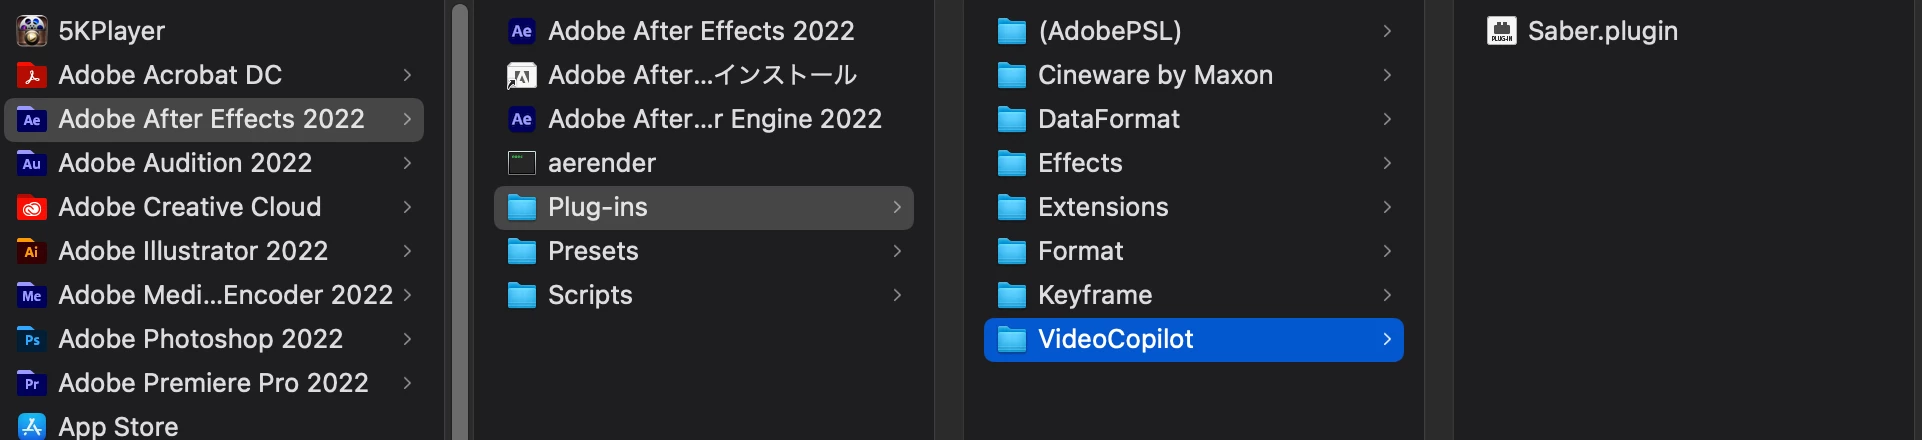Click the Adobe Audition 2022 icon
1922x440 pixels.
(32, 163)
